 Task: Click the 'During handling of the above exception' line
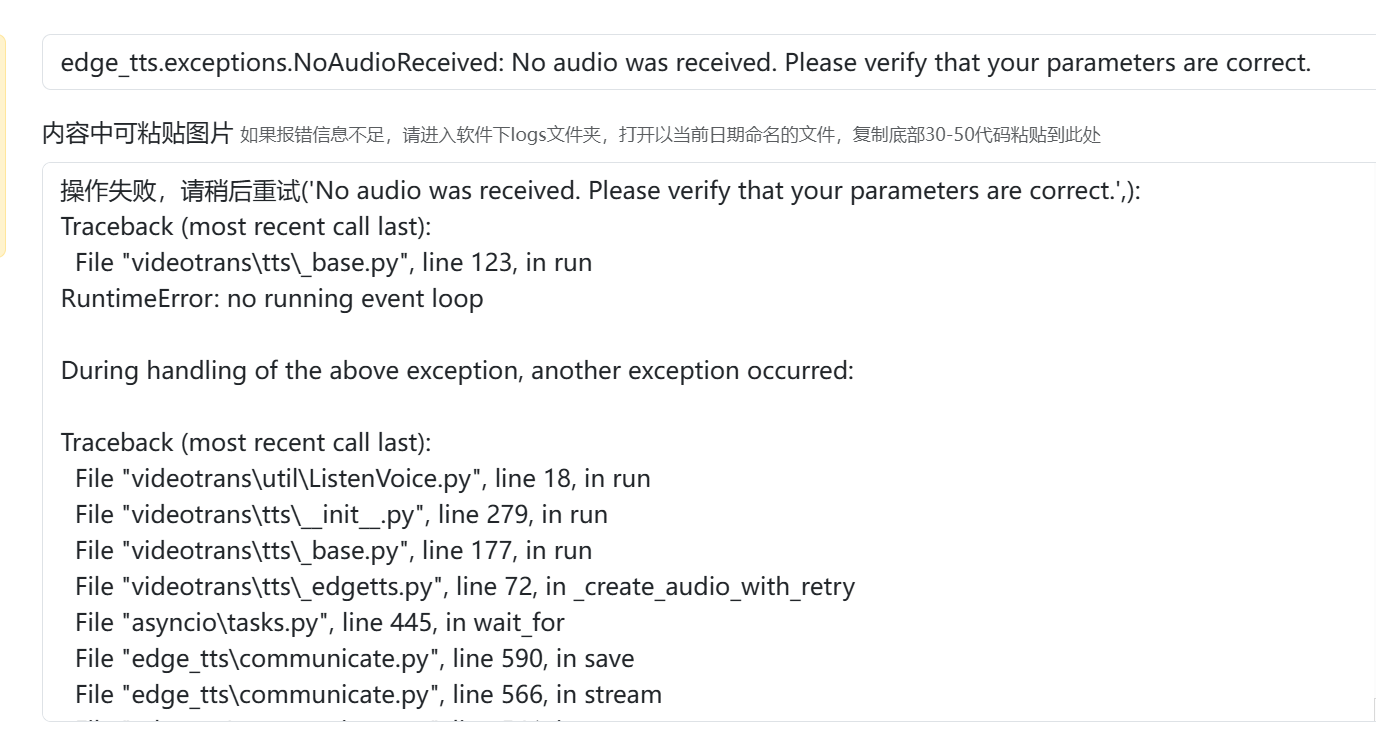457,371
